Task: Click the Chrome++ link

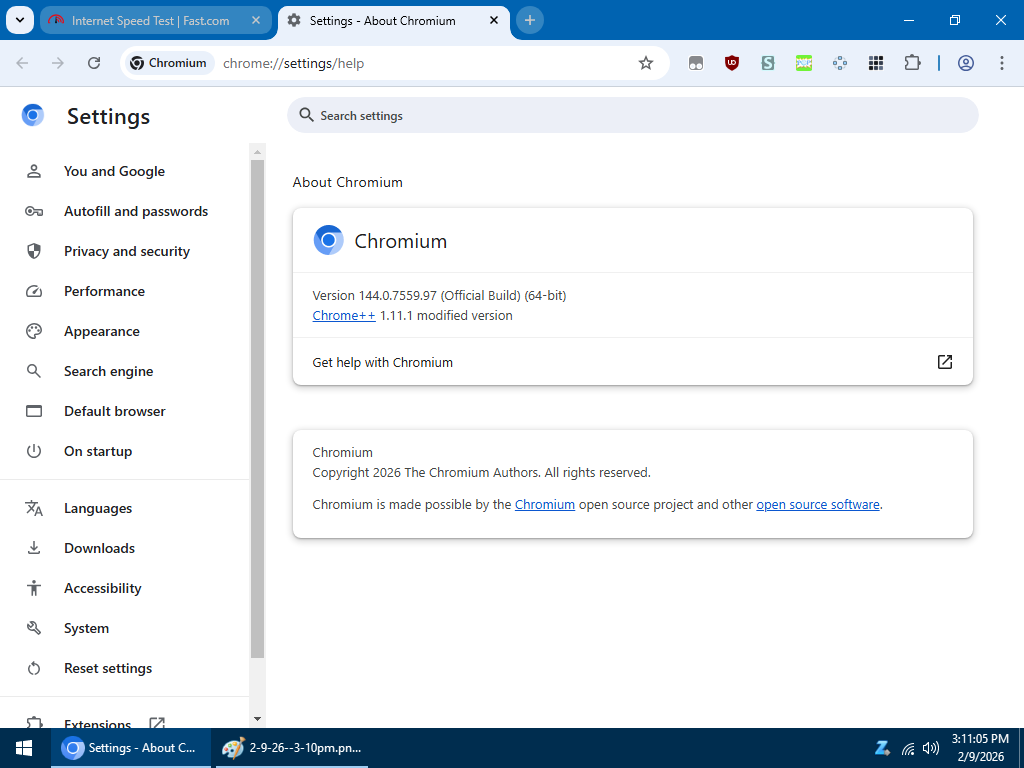Action: pos(344,315)
